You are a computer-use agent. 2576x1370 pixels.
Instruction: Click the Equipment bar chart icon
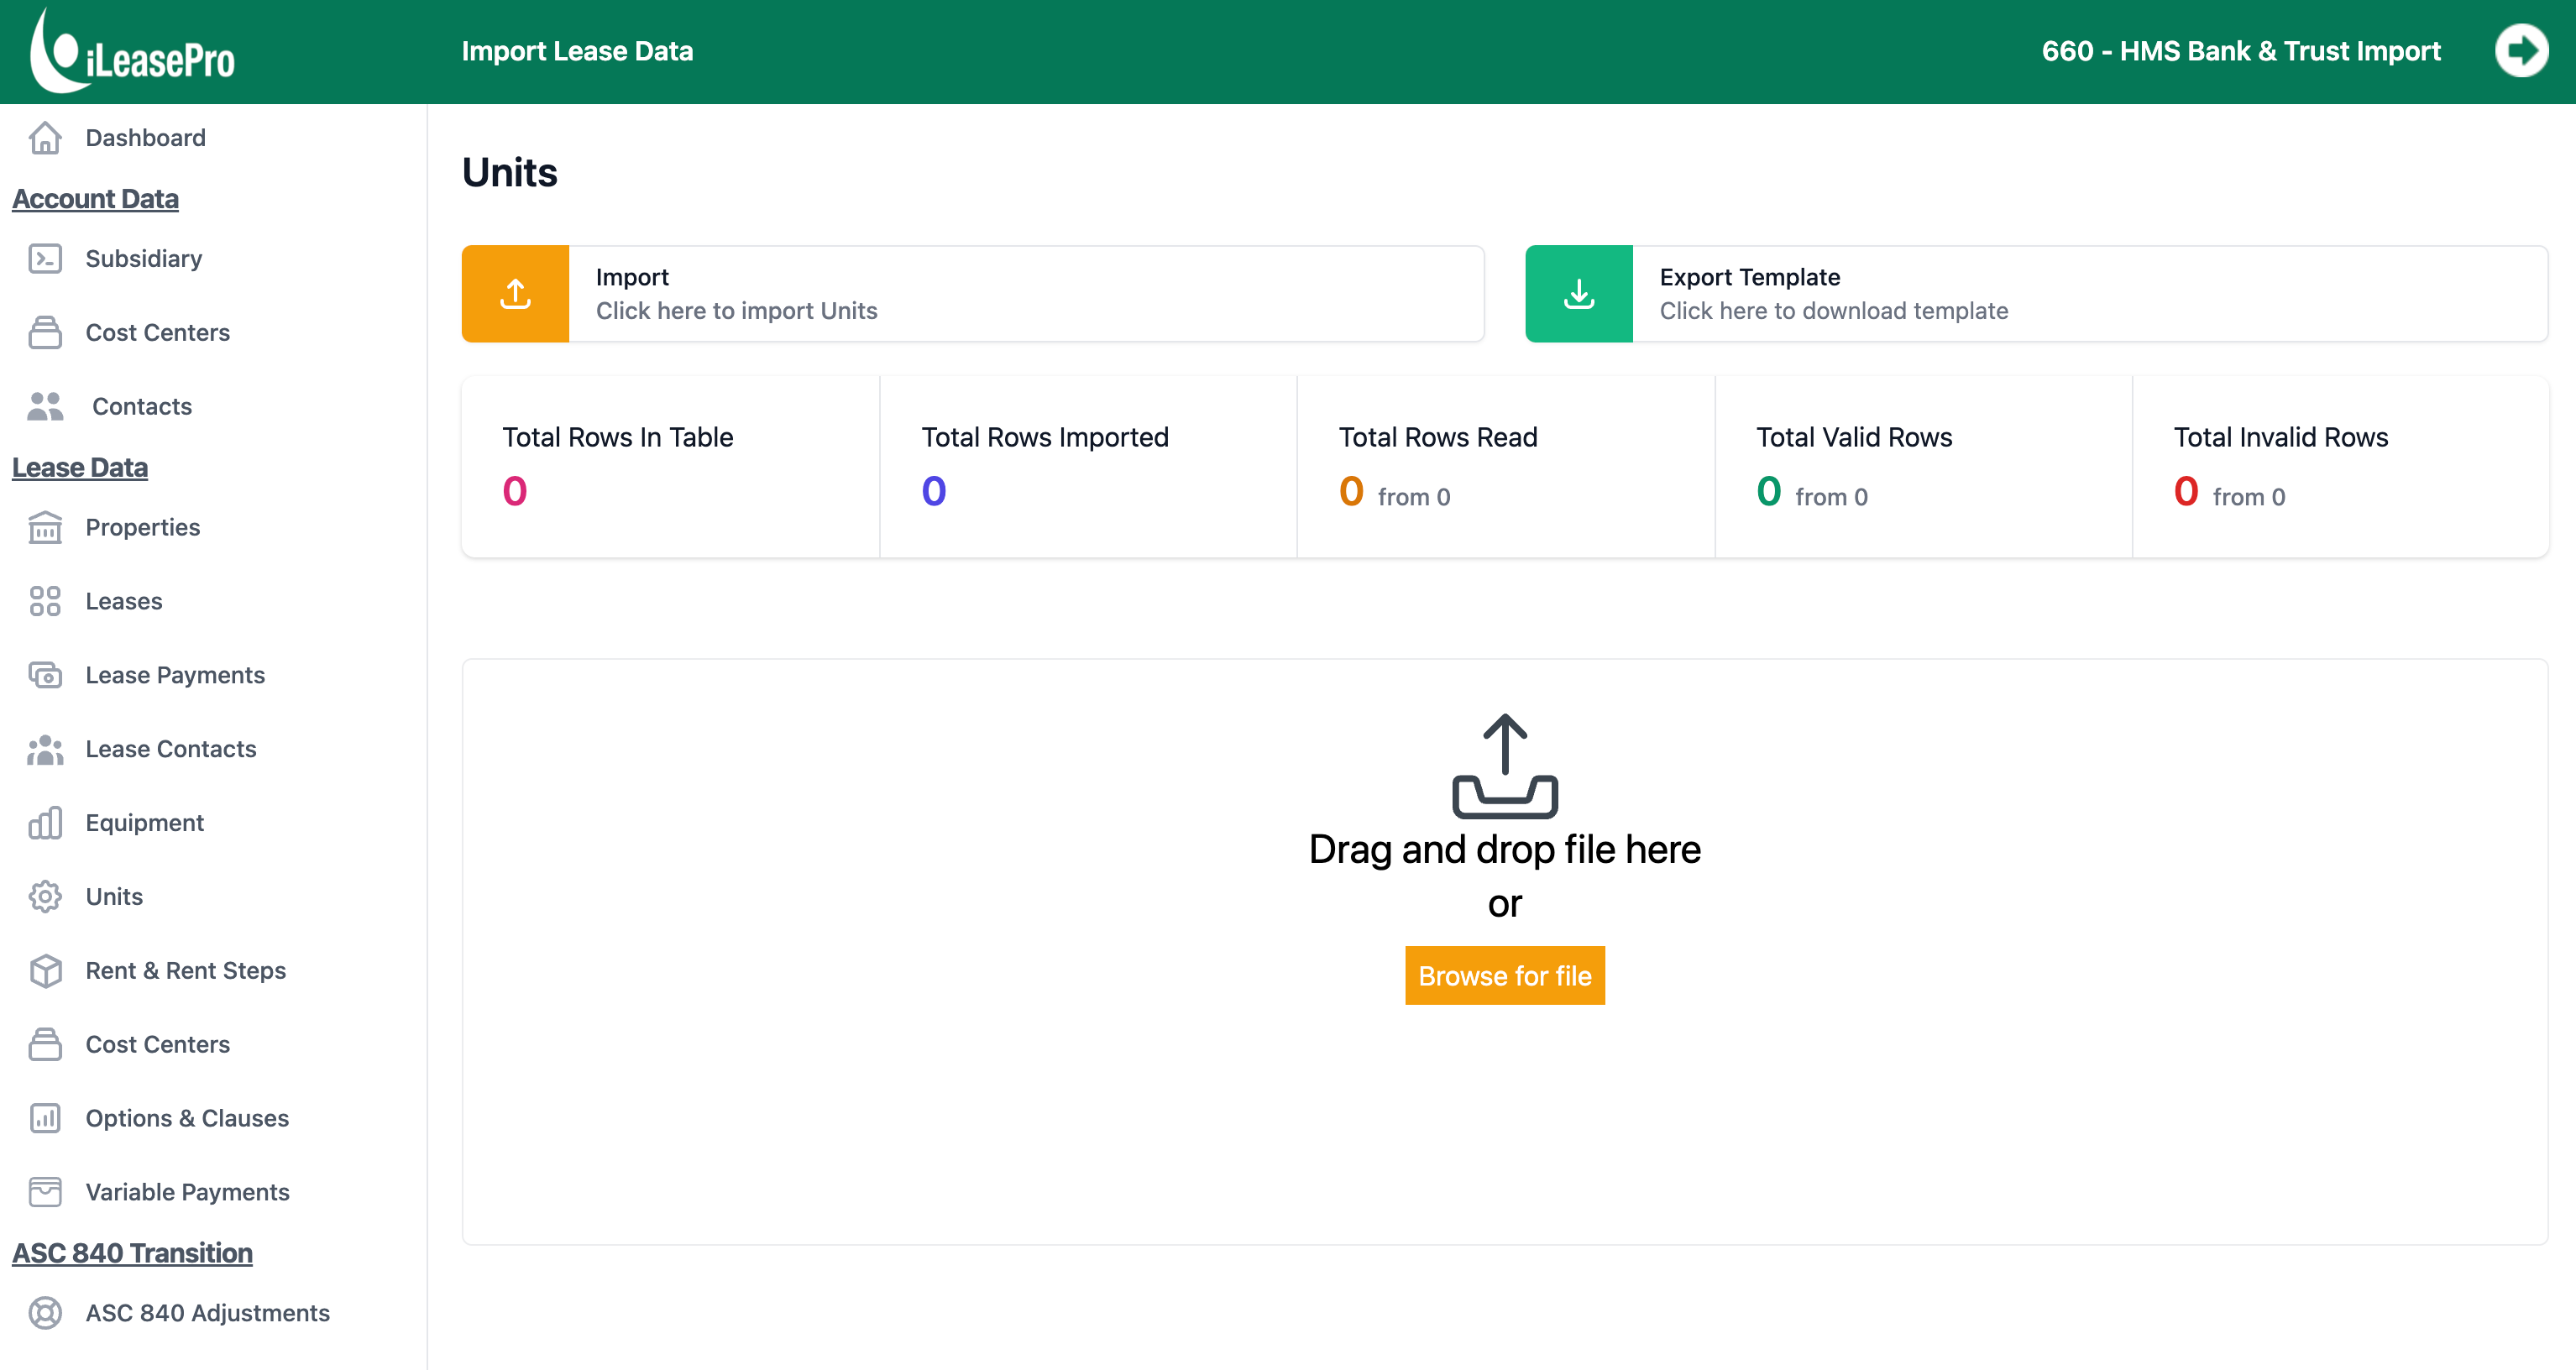[x=45, y=824]
